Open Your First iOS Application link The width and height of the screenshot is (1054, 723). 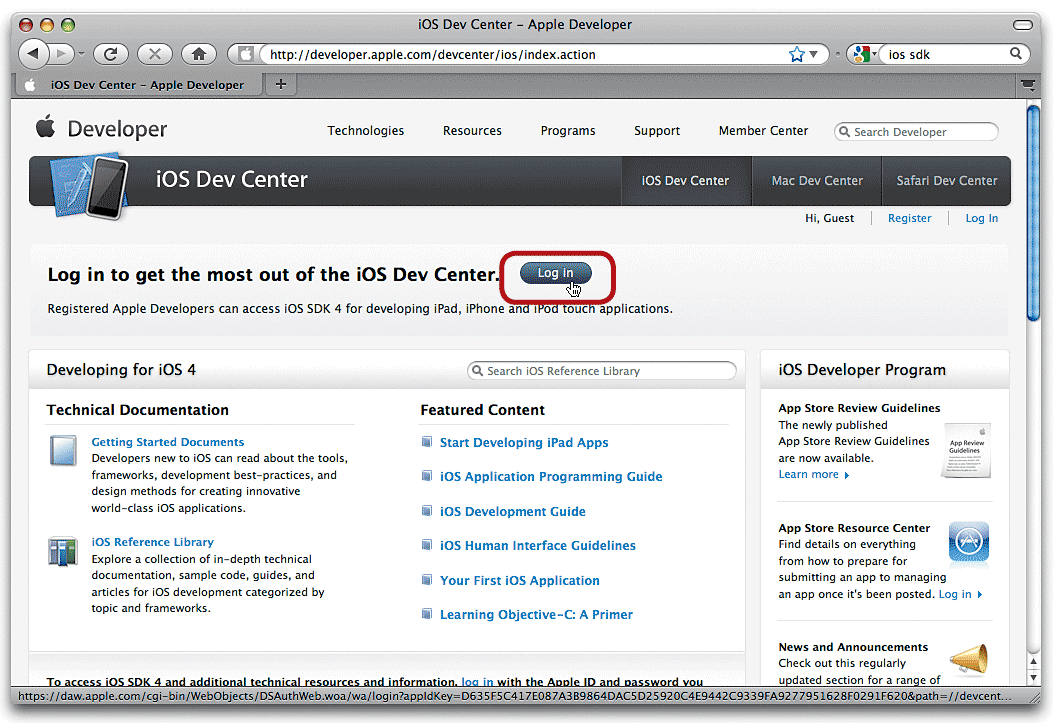[520, 581]
